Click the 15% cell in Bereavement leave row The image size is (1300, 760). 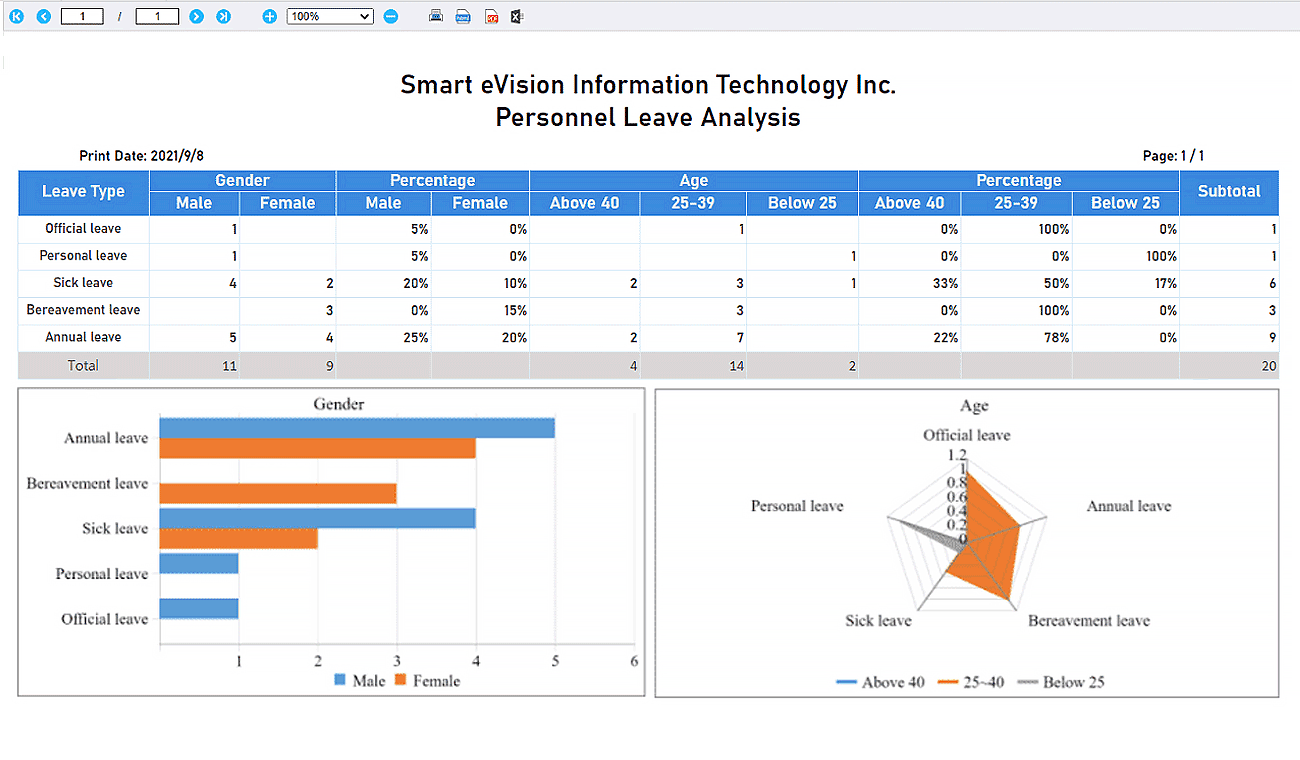tap(480, 311)
